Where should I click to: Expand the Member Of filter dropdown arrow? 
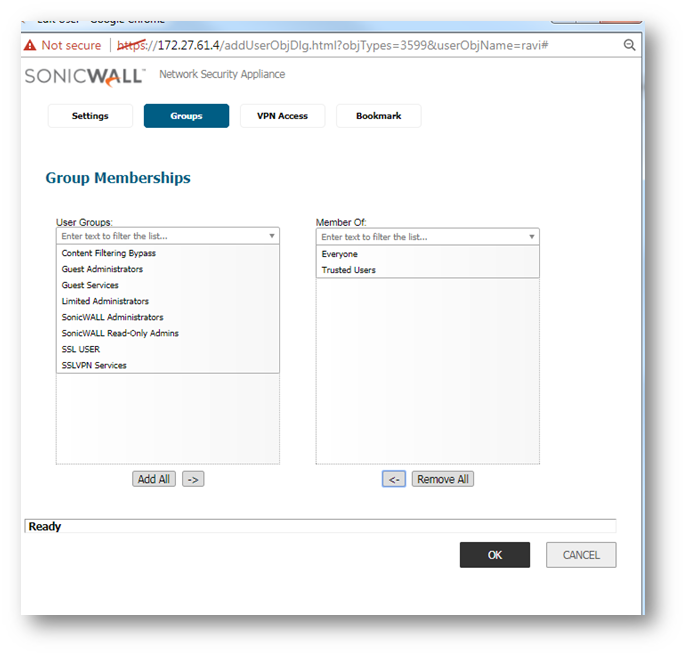point(531,237)
